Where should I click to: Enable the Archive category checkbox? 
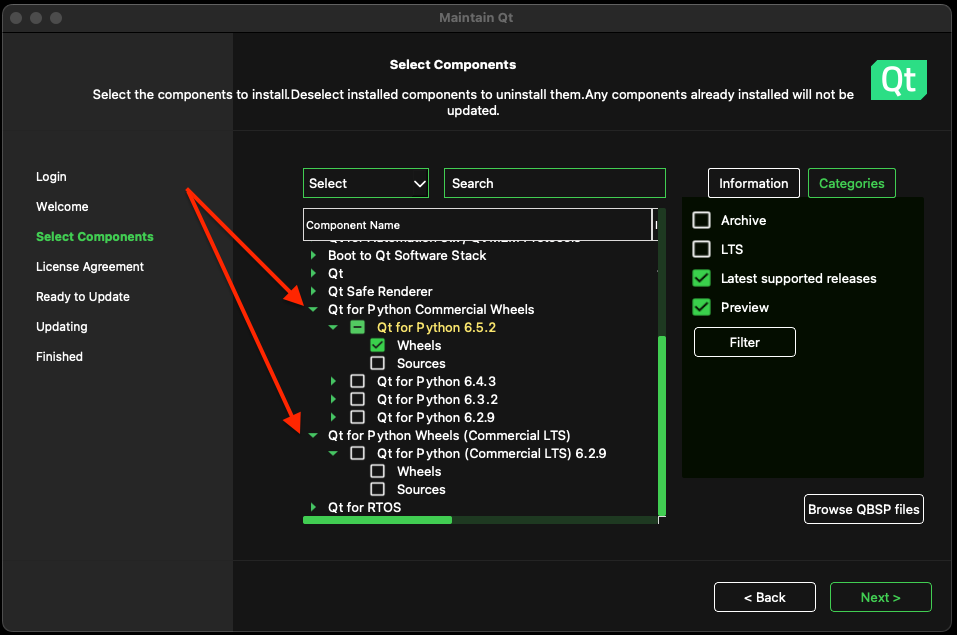pyautogui.click(x=702, y=220)
